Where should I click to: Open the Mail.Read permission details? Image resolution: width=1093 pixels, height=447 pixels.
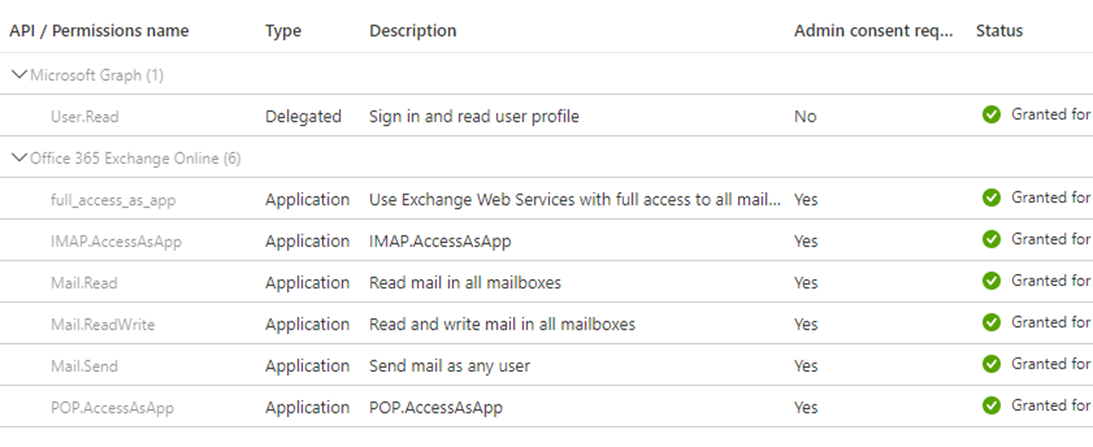tap(84, 283)
